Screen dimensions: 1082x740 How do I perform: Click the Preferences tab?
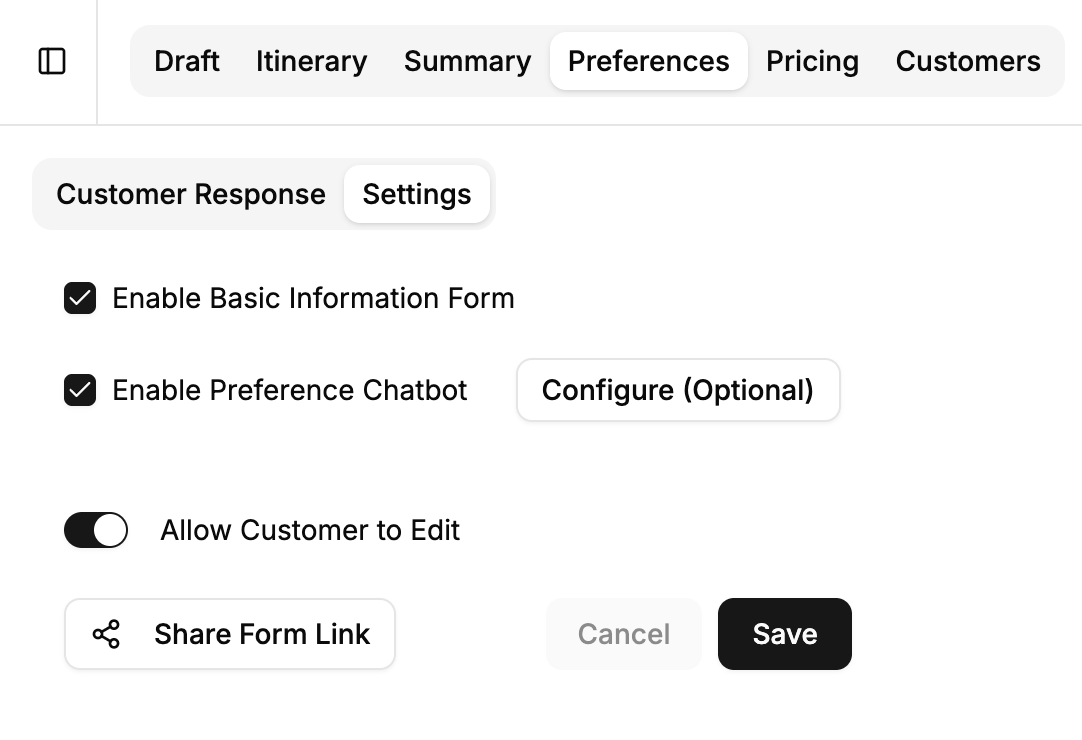pyautogui.click(x=648, y=61)
